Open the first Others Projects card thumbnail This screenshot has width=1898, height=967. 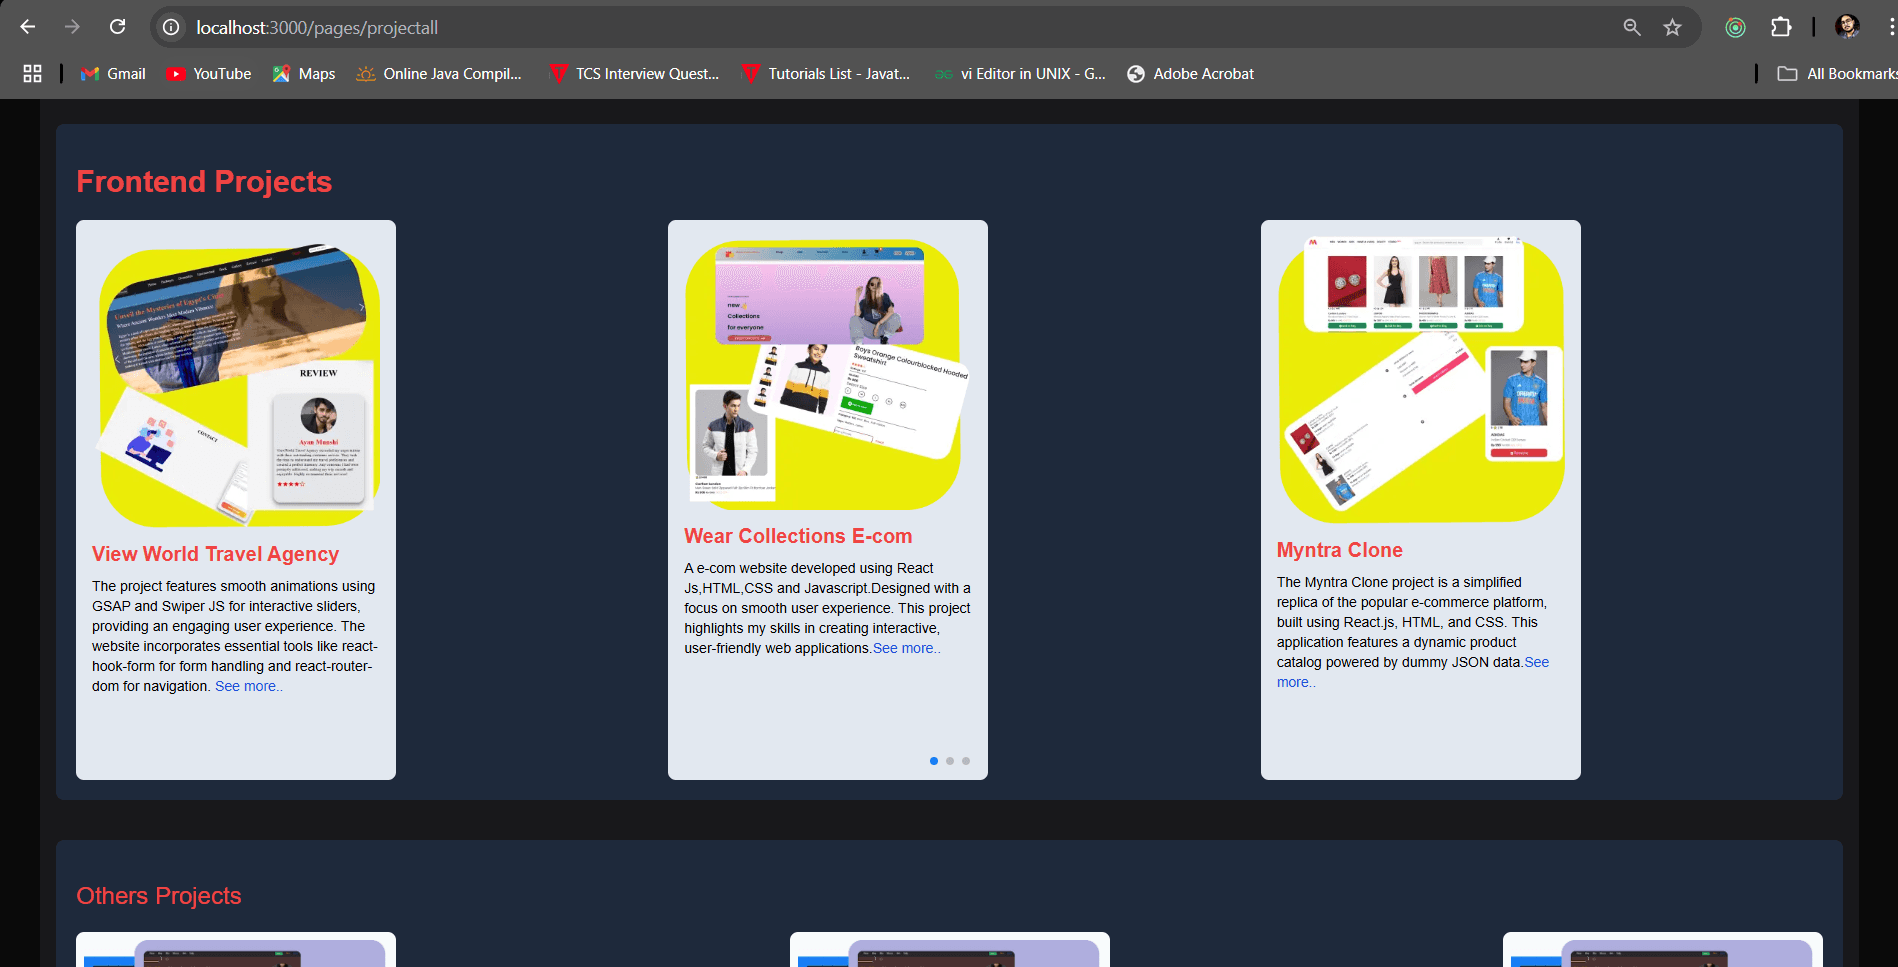236,951
